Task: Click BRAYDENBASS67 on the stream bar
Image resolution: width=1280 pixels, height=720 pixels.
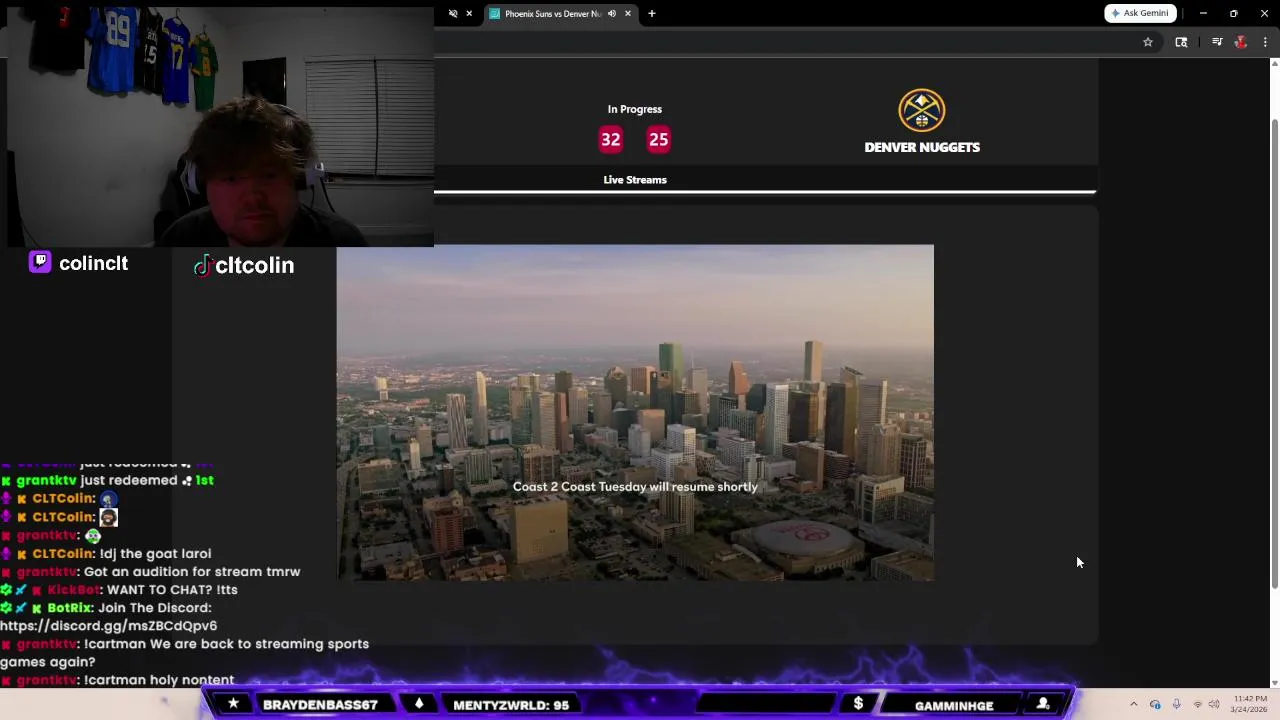Action: tap(320, 705)
